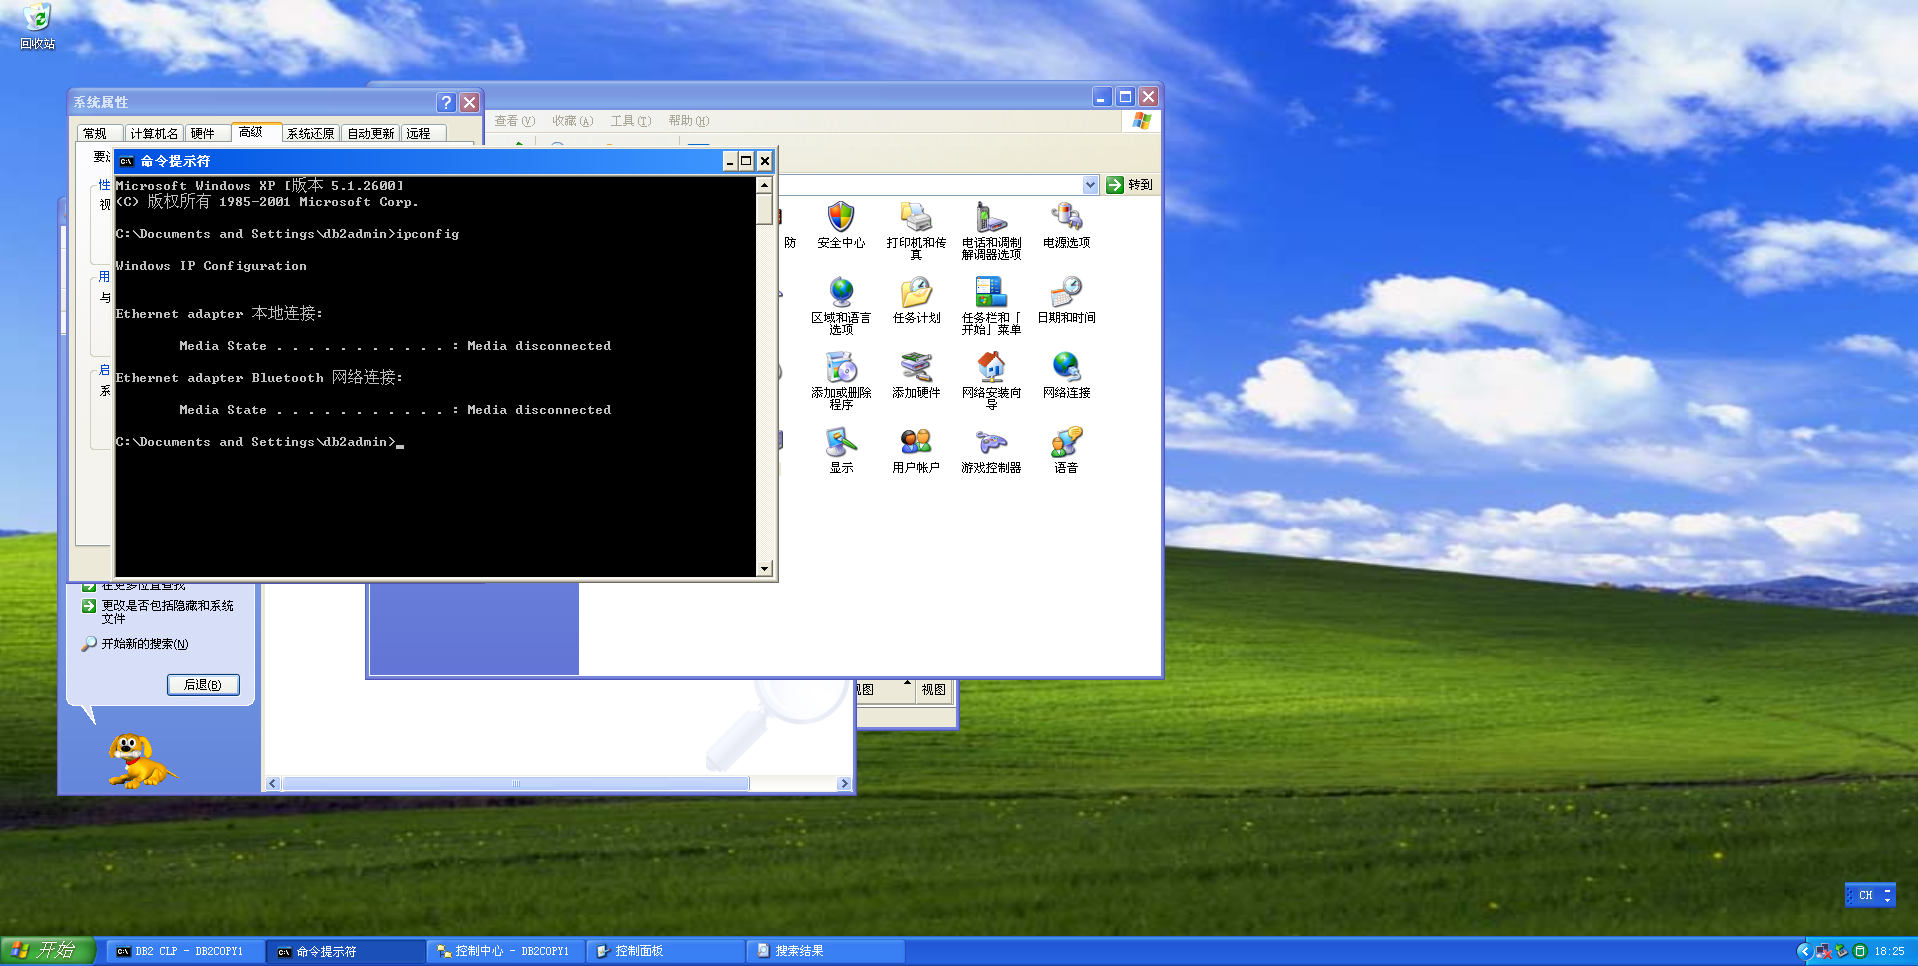Open the 查看(V) menu in Control Panel
Viewport: 1918px width, 966px height.
[514, 121]
